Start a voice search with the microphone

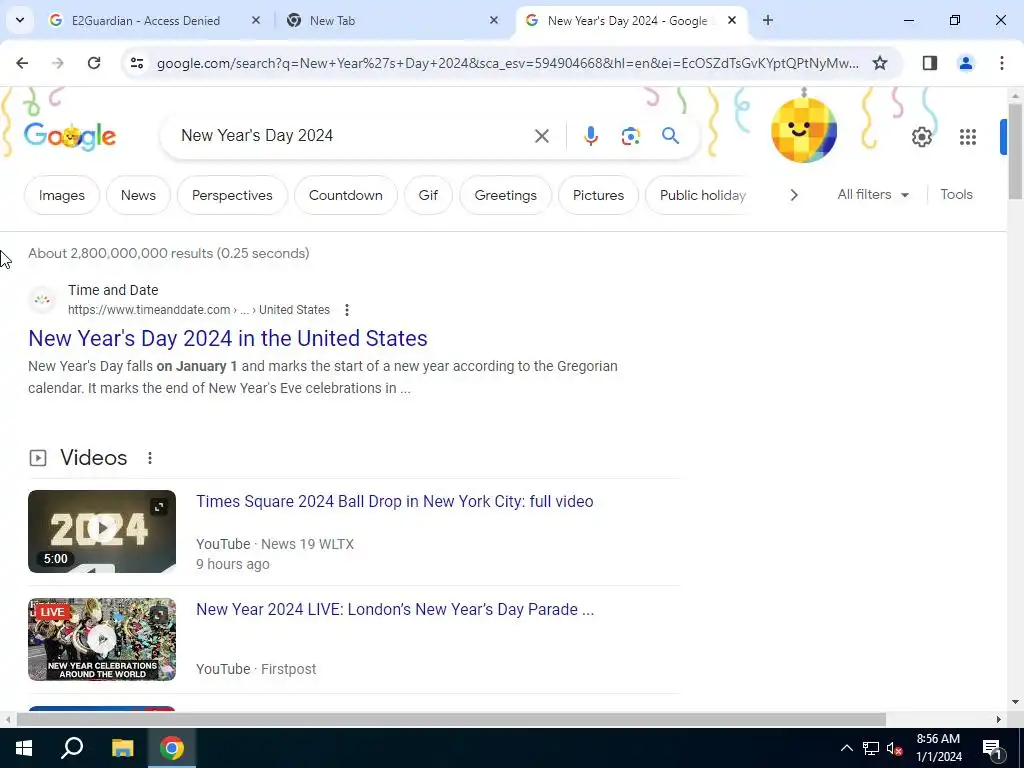click(x=590, y=136)
